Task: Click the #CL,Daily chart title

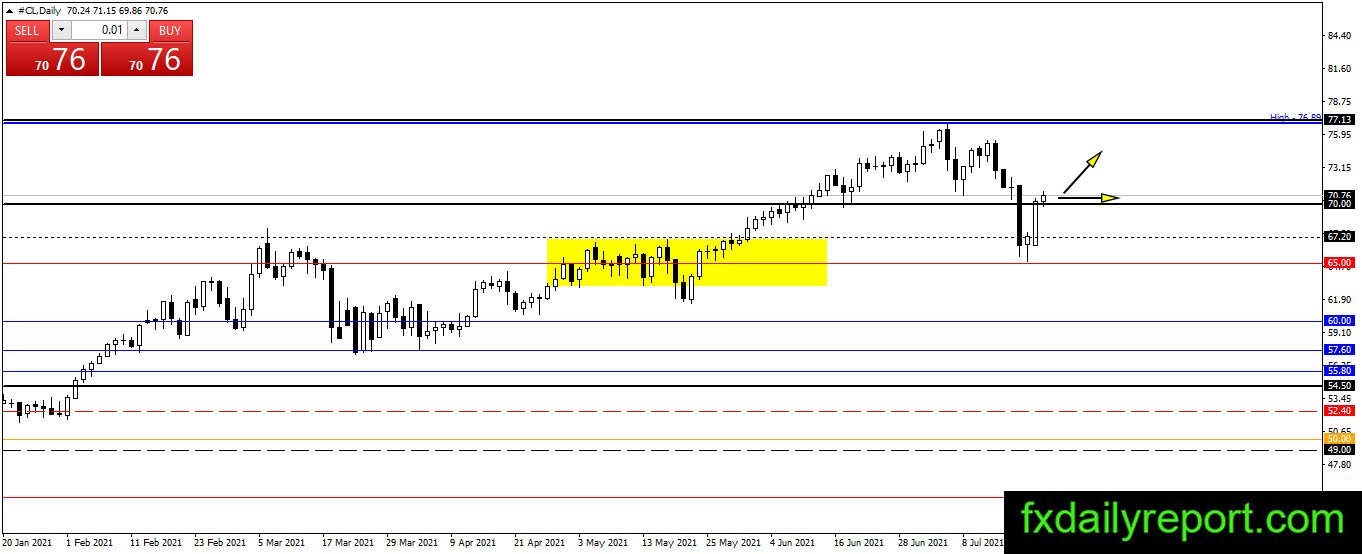Action: click(x=41, y=10)
